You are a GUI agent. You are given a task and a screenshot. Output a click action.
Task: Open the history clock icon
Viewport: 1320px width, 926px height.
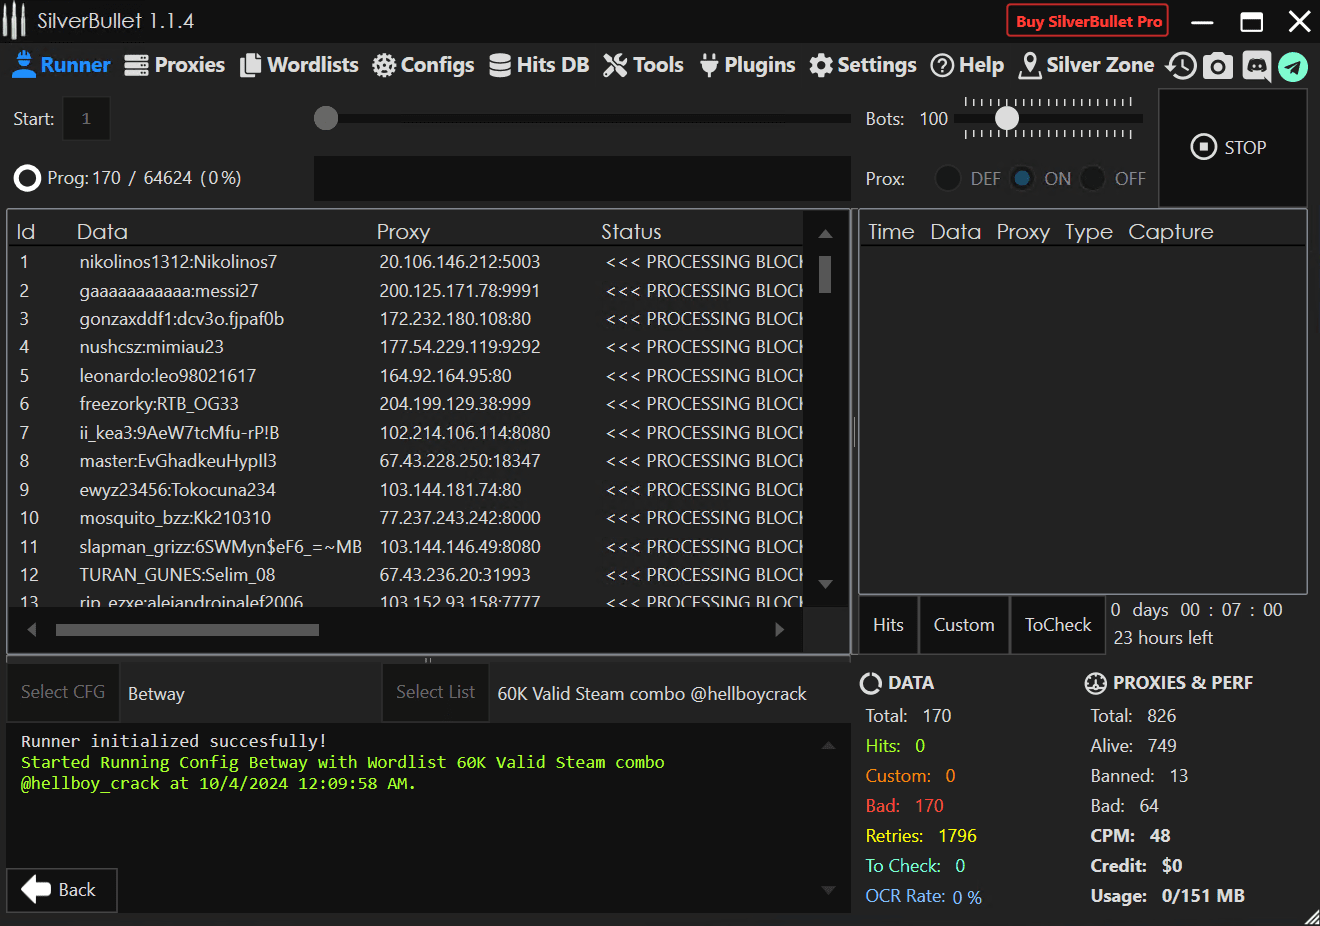(x=1181, y=66)
